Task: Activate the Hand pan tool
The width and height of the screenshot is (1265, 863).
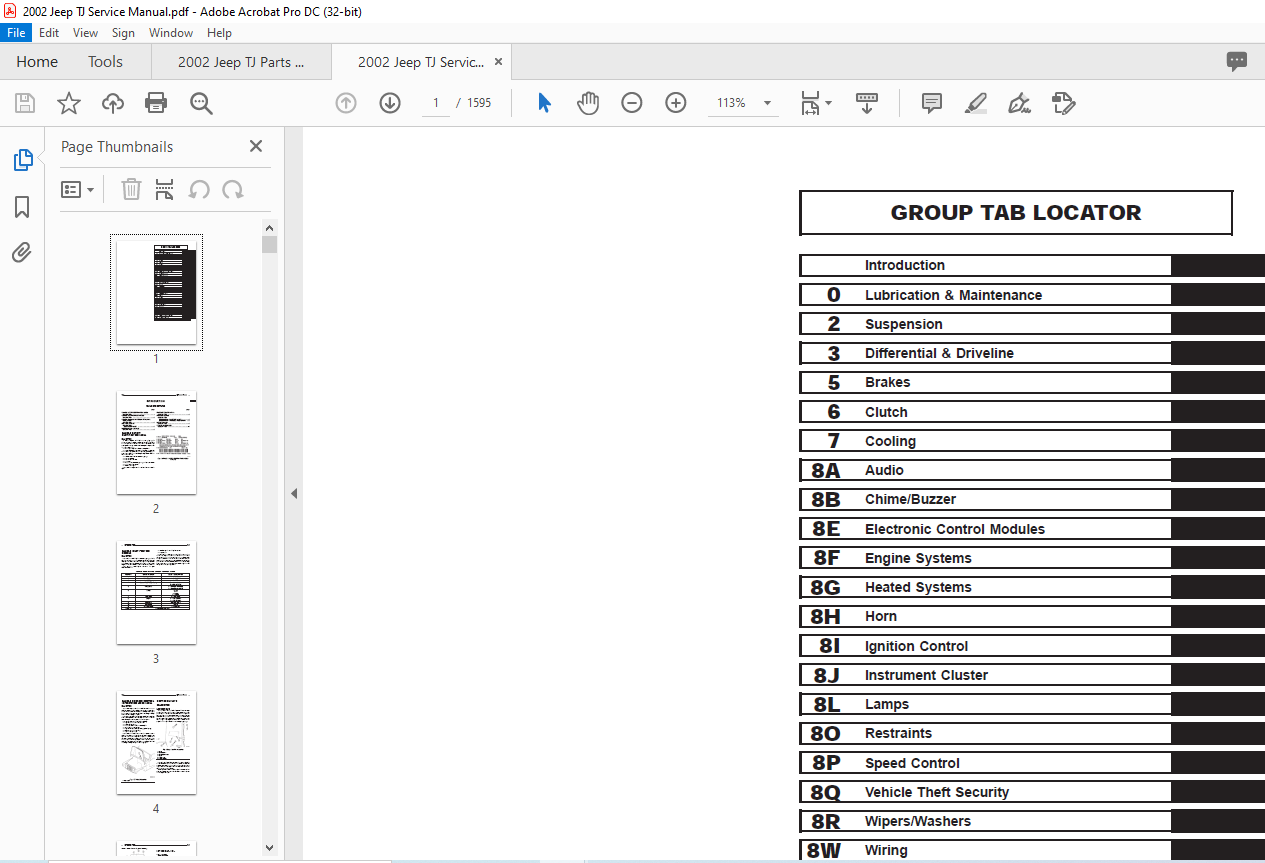Action: 588,103
